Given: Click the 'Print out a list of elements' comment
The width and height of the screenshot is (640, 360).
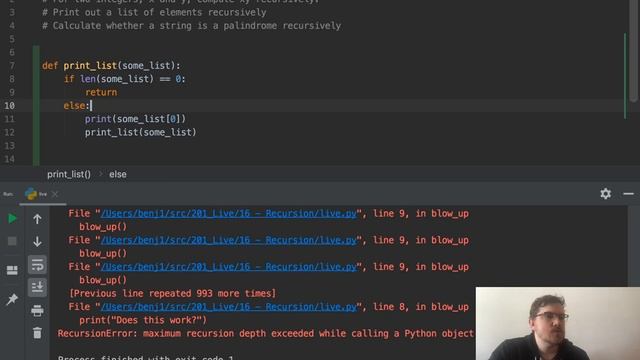Looking at the screenshot, I should point(154,12).
